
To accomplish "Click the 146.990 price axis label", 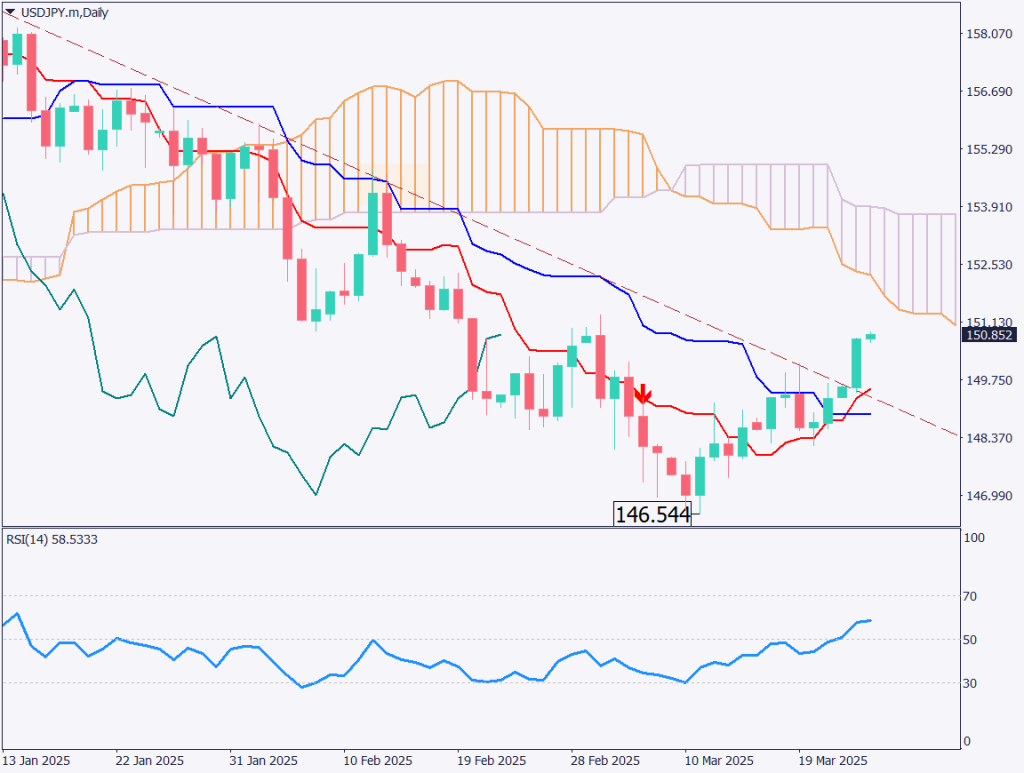I will pyautogui.click(x=989, y=496).
